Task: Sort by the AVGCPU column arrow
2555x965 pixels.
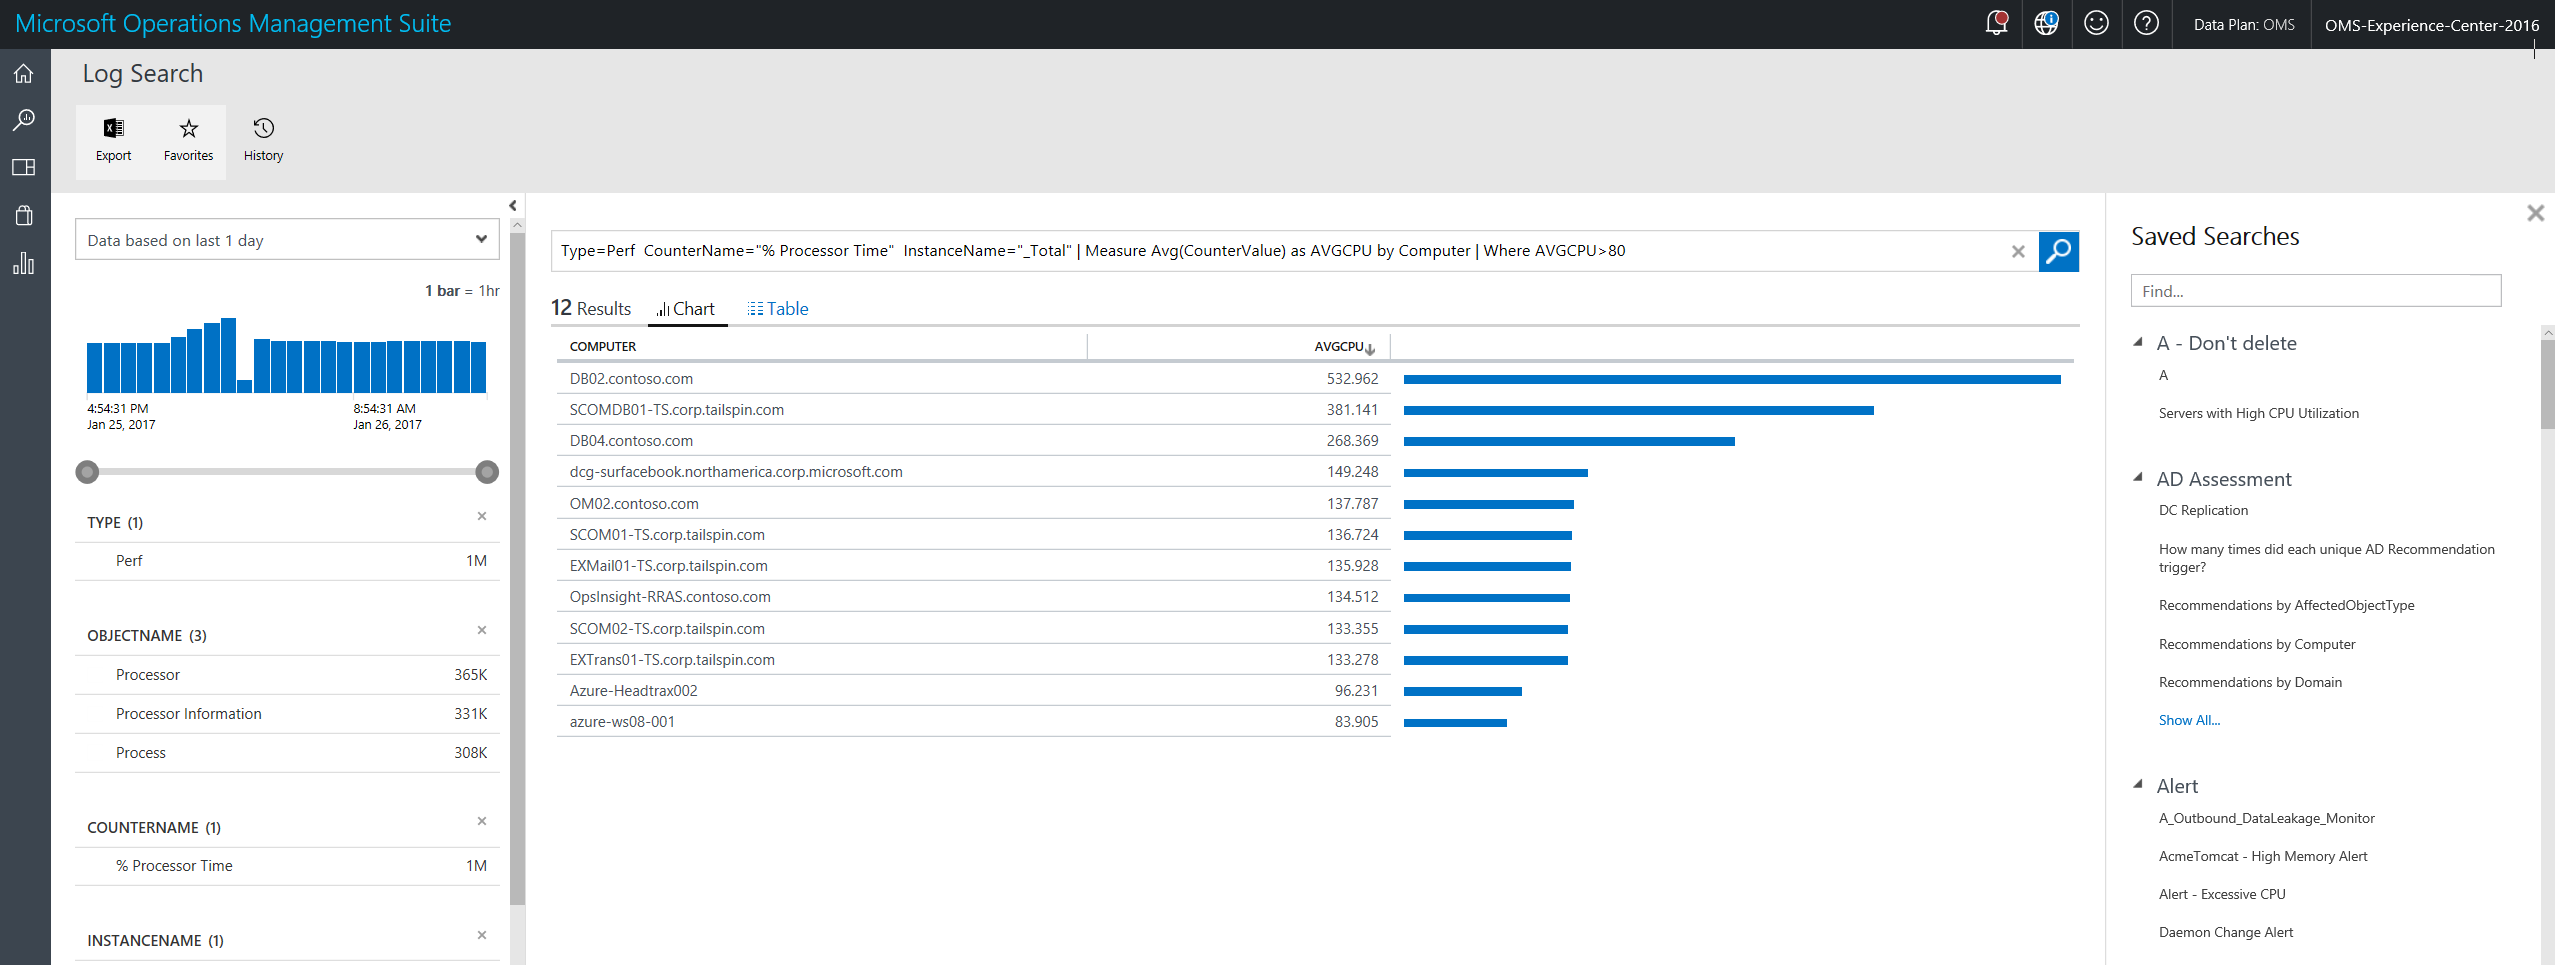Action: coord(1370,348)
